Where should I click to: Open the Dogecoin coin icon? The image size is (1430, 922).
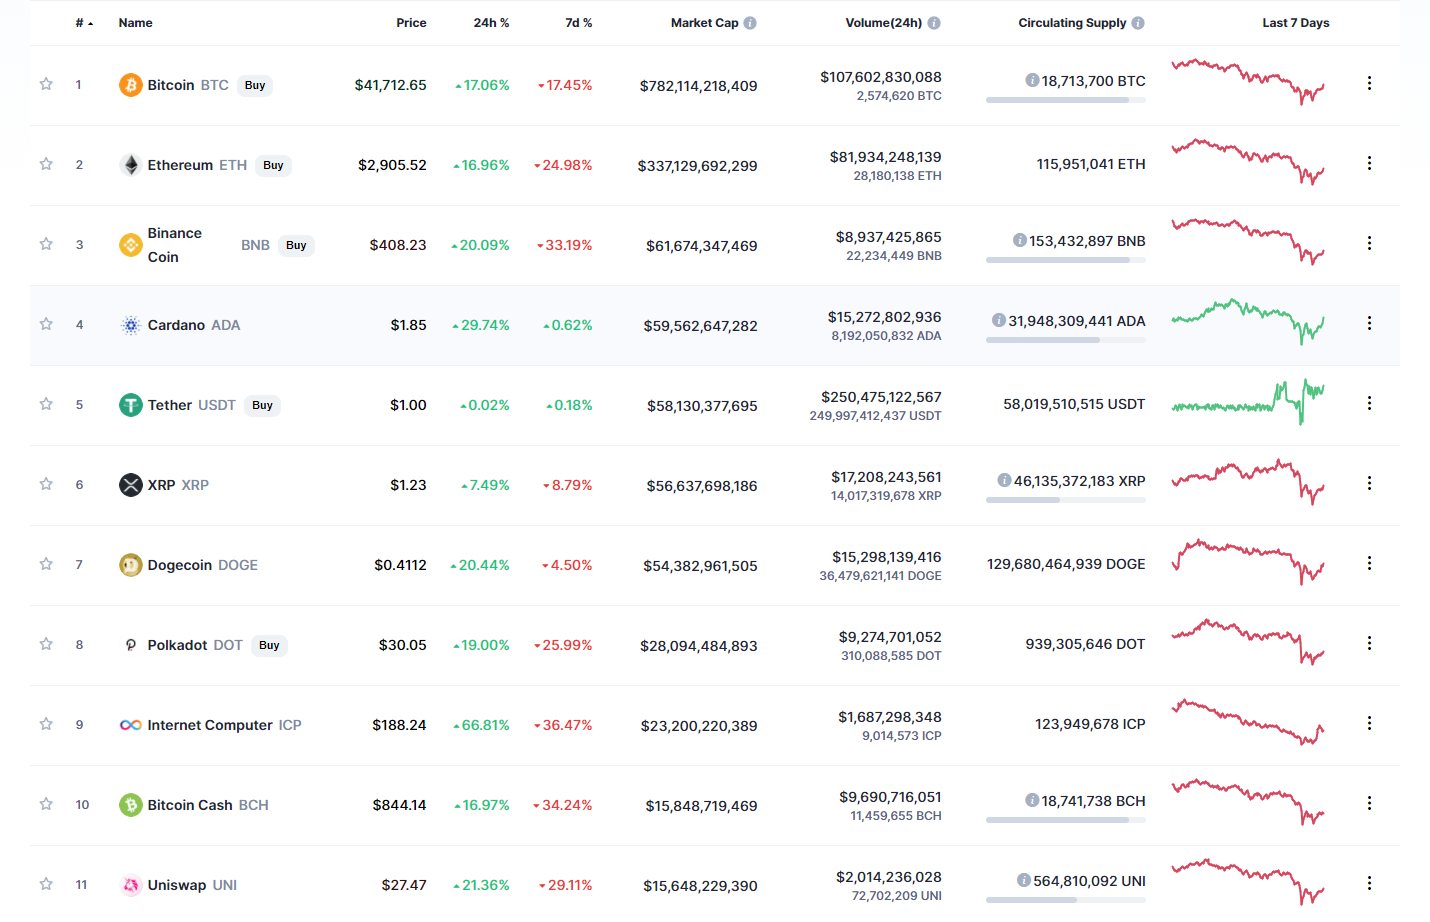(130, 564)
